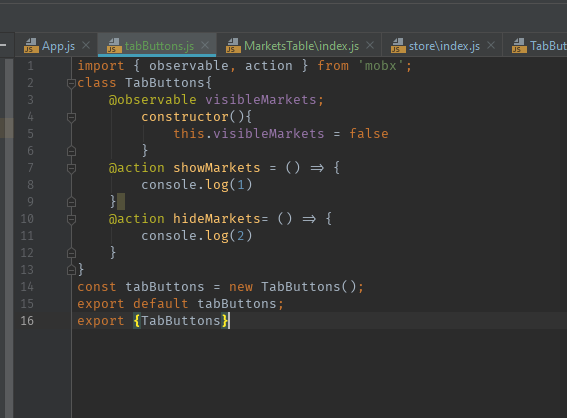
Task: Click the JS file icon on tabButtons.js tab
Action: pyautogui.click(x=114, y=46)
